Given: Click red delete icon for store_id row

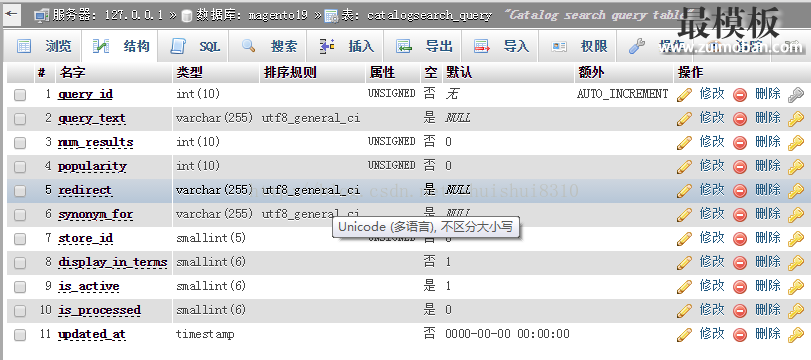Looking at the screenshot, I should click(740, 238).
